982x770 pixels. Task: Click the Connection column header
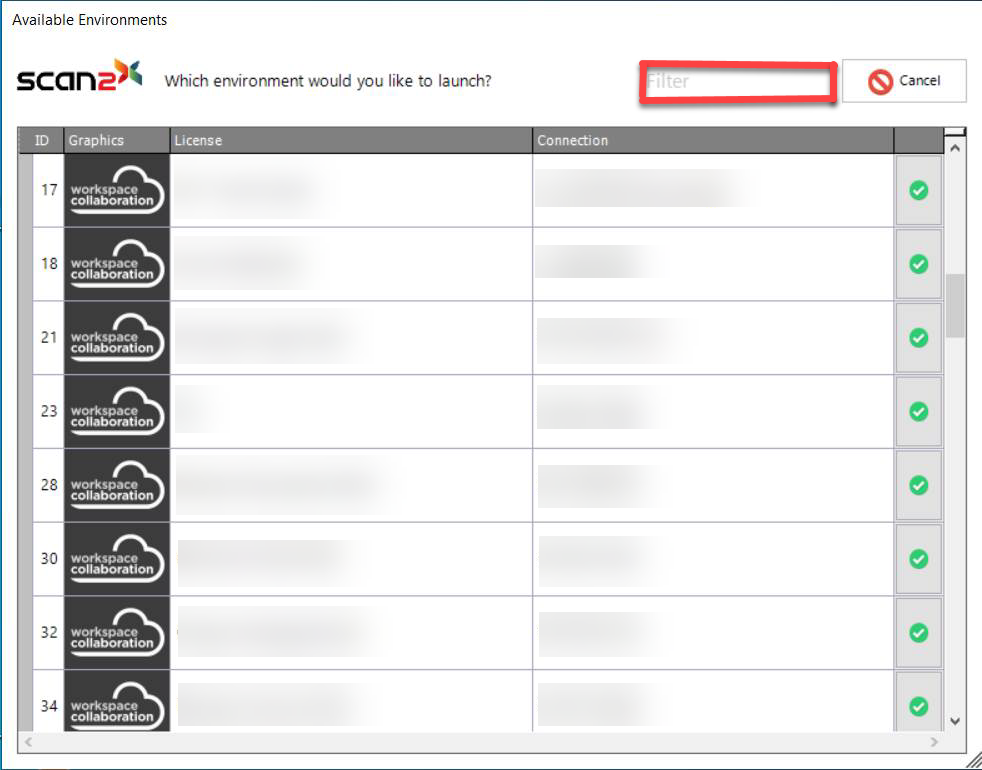tap(712, 140)
